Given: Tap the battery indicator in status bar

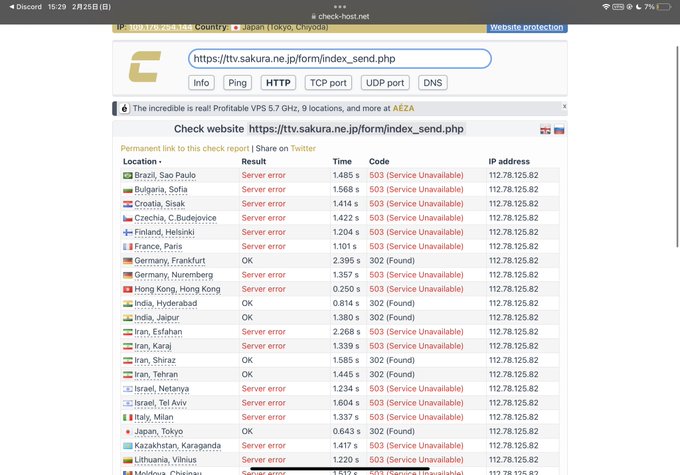Looking at the screenshot, I should (664, 7).
